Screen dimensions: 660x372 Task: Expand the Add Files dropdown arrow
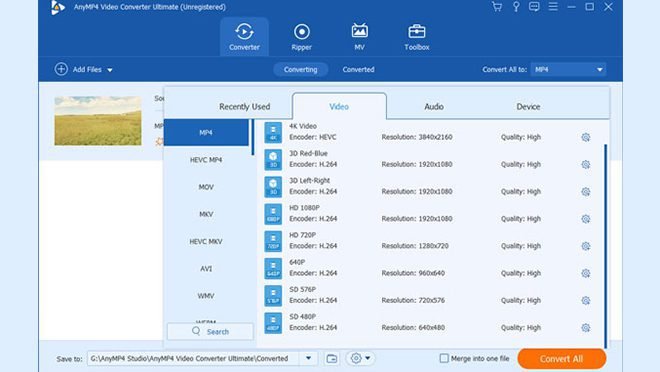tap(109, 70)
